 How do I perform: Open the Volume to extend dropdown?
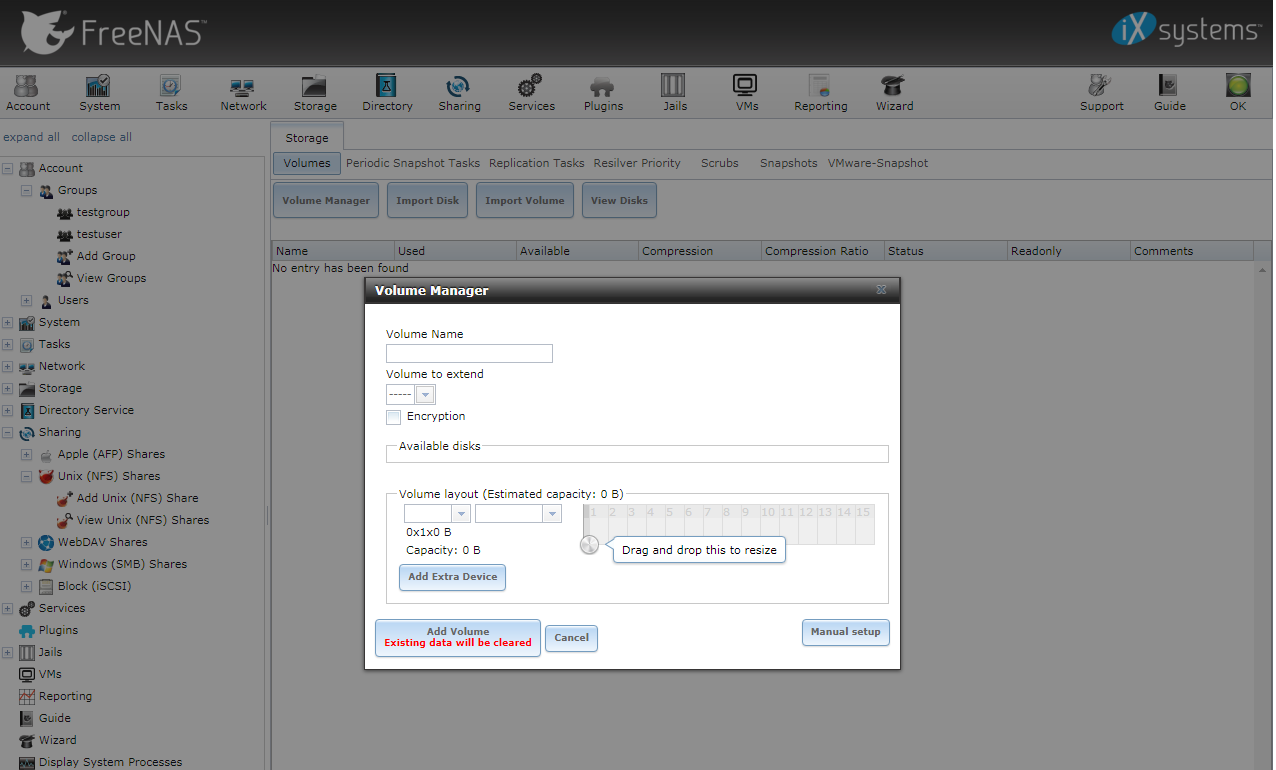pos(425,395)
